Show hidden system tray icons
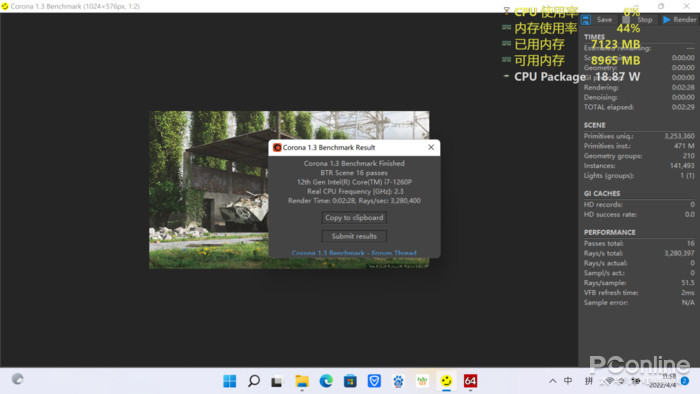700x394 pixels. coord(553,381)
